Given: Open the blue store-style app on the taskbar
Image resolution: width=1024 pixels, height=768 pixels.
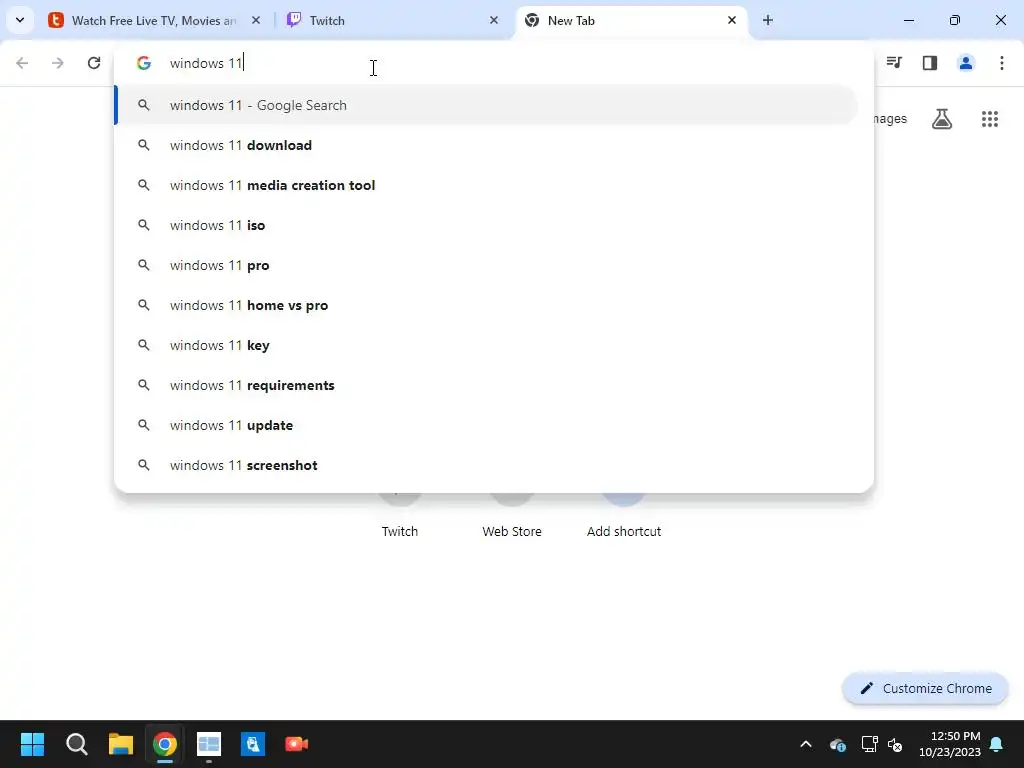Looking at the screenshot, I should tap(253, 744).
